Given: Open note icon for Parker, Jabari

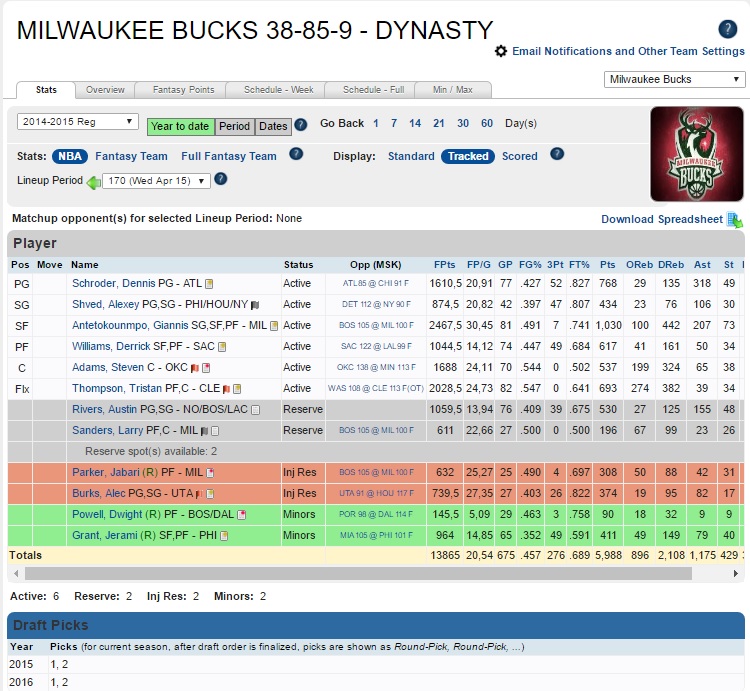Looking at the screenshot, I should pos(210,473).
